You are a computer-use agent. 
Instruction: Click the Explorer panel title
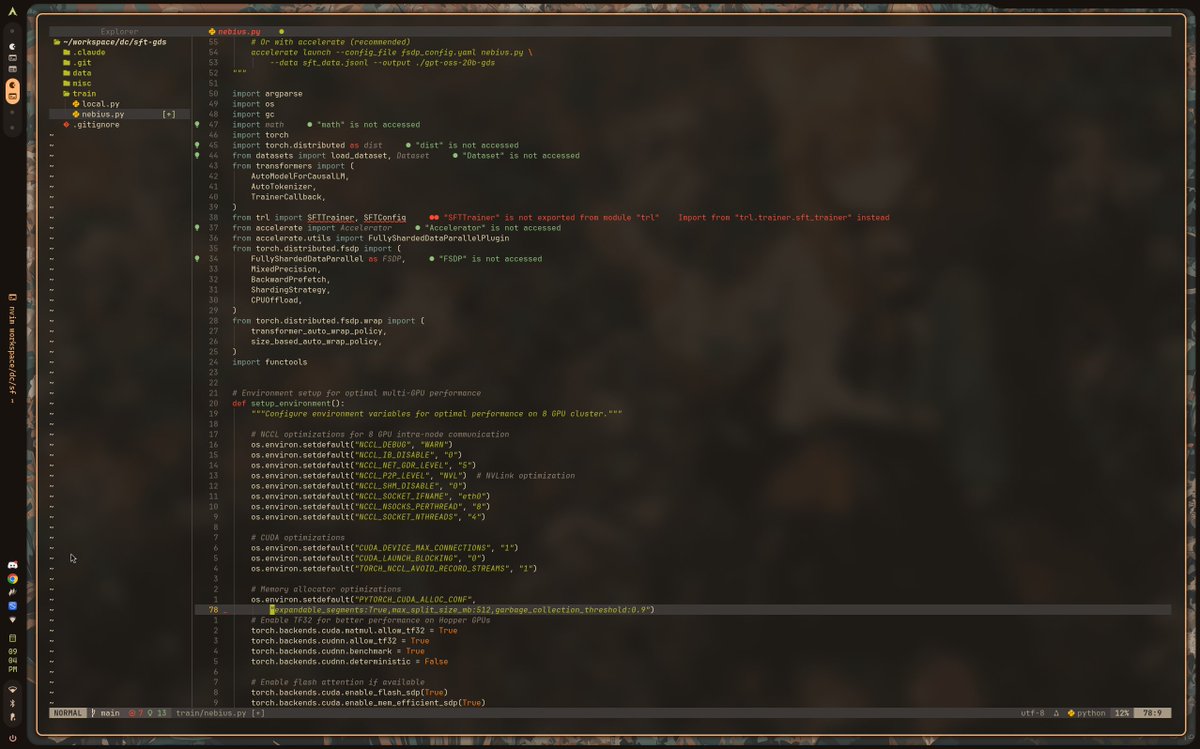pyautogui.click(x=120, y=32)
